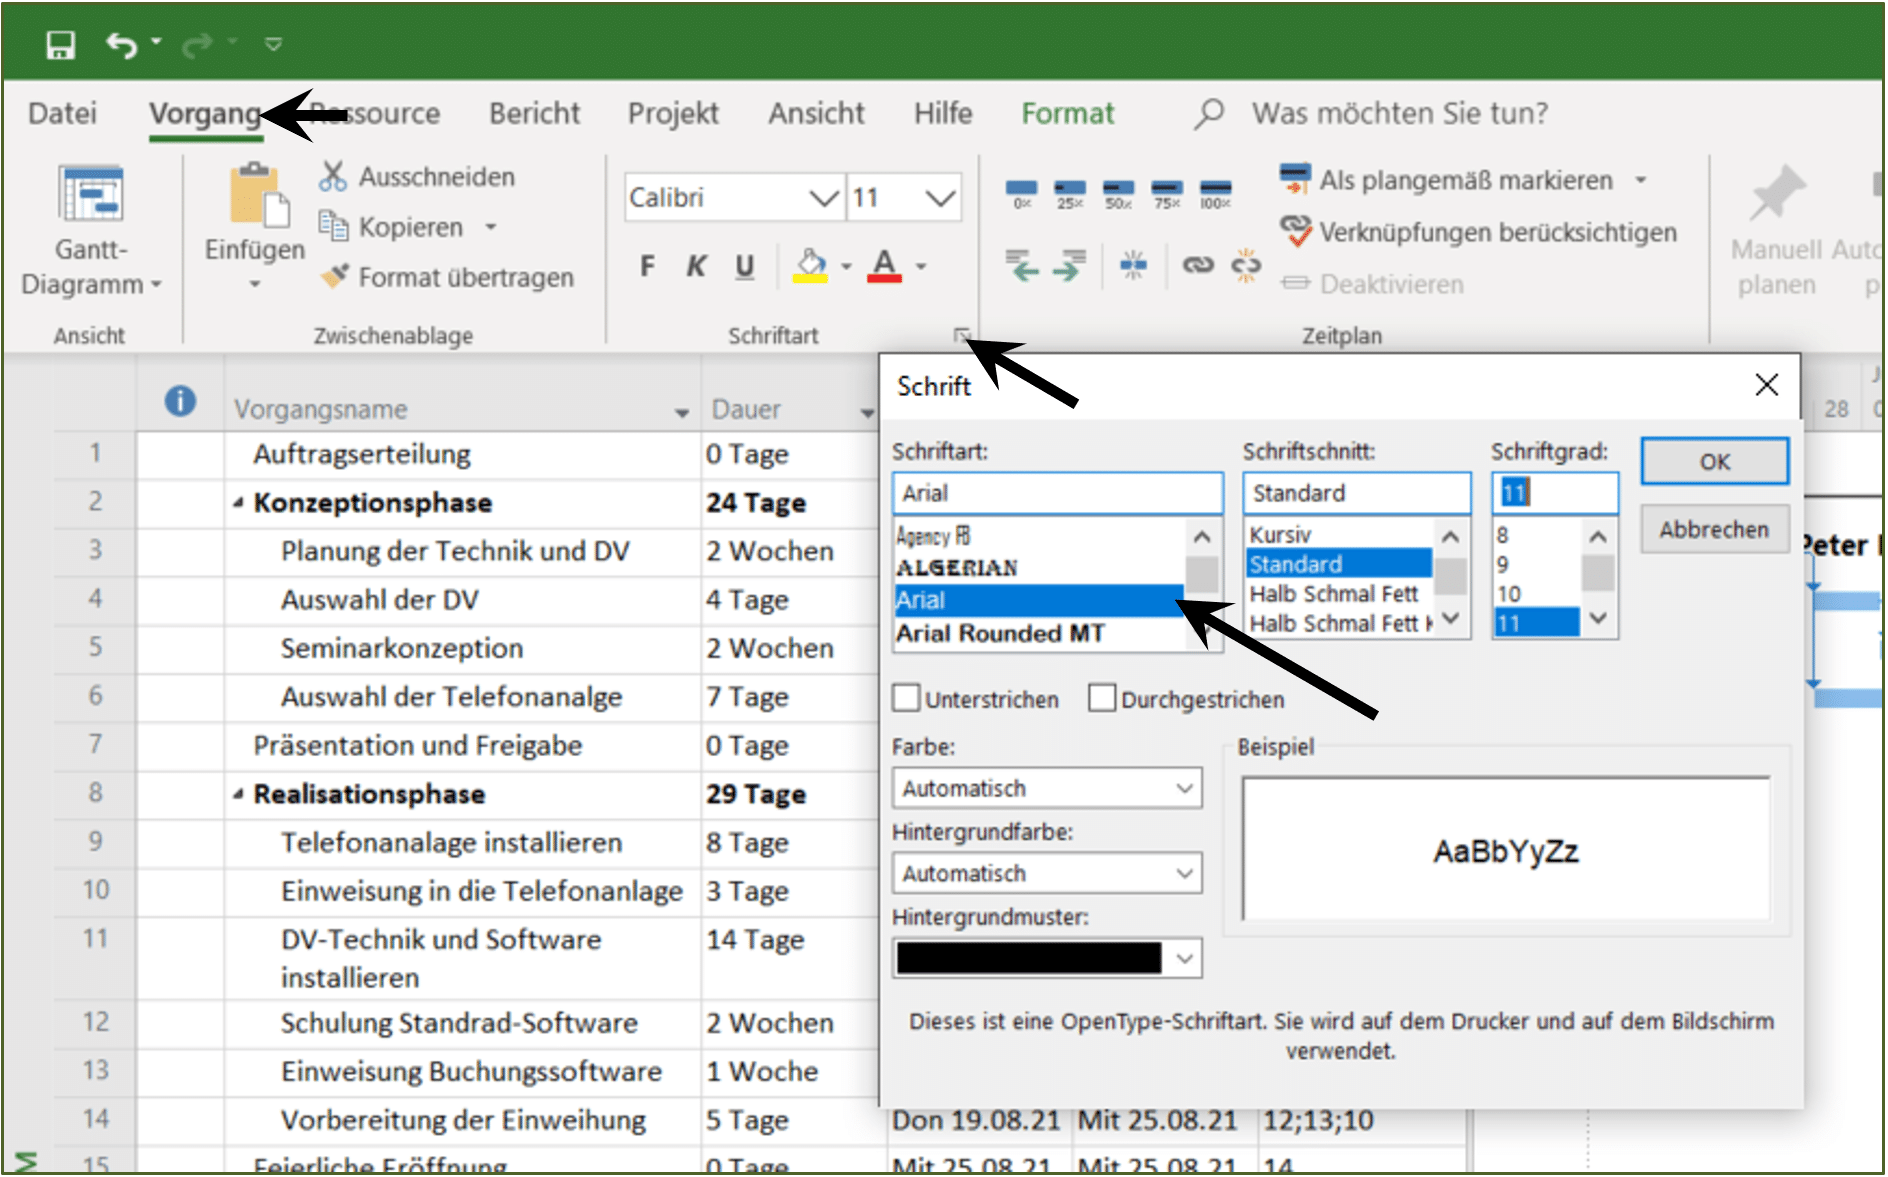Click Ausschneiden scissors icon

click(x=332, y=176)
